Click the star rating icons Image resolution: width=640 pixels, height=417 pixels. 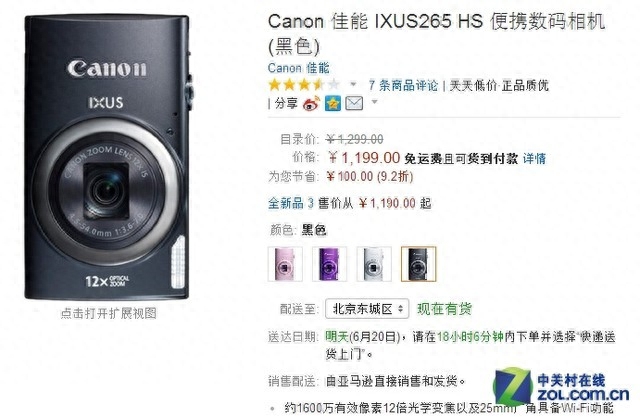(304, 85)
